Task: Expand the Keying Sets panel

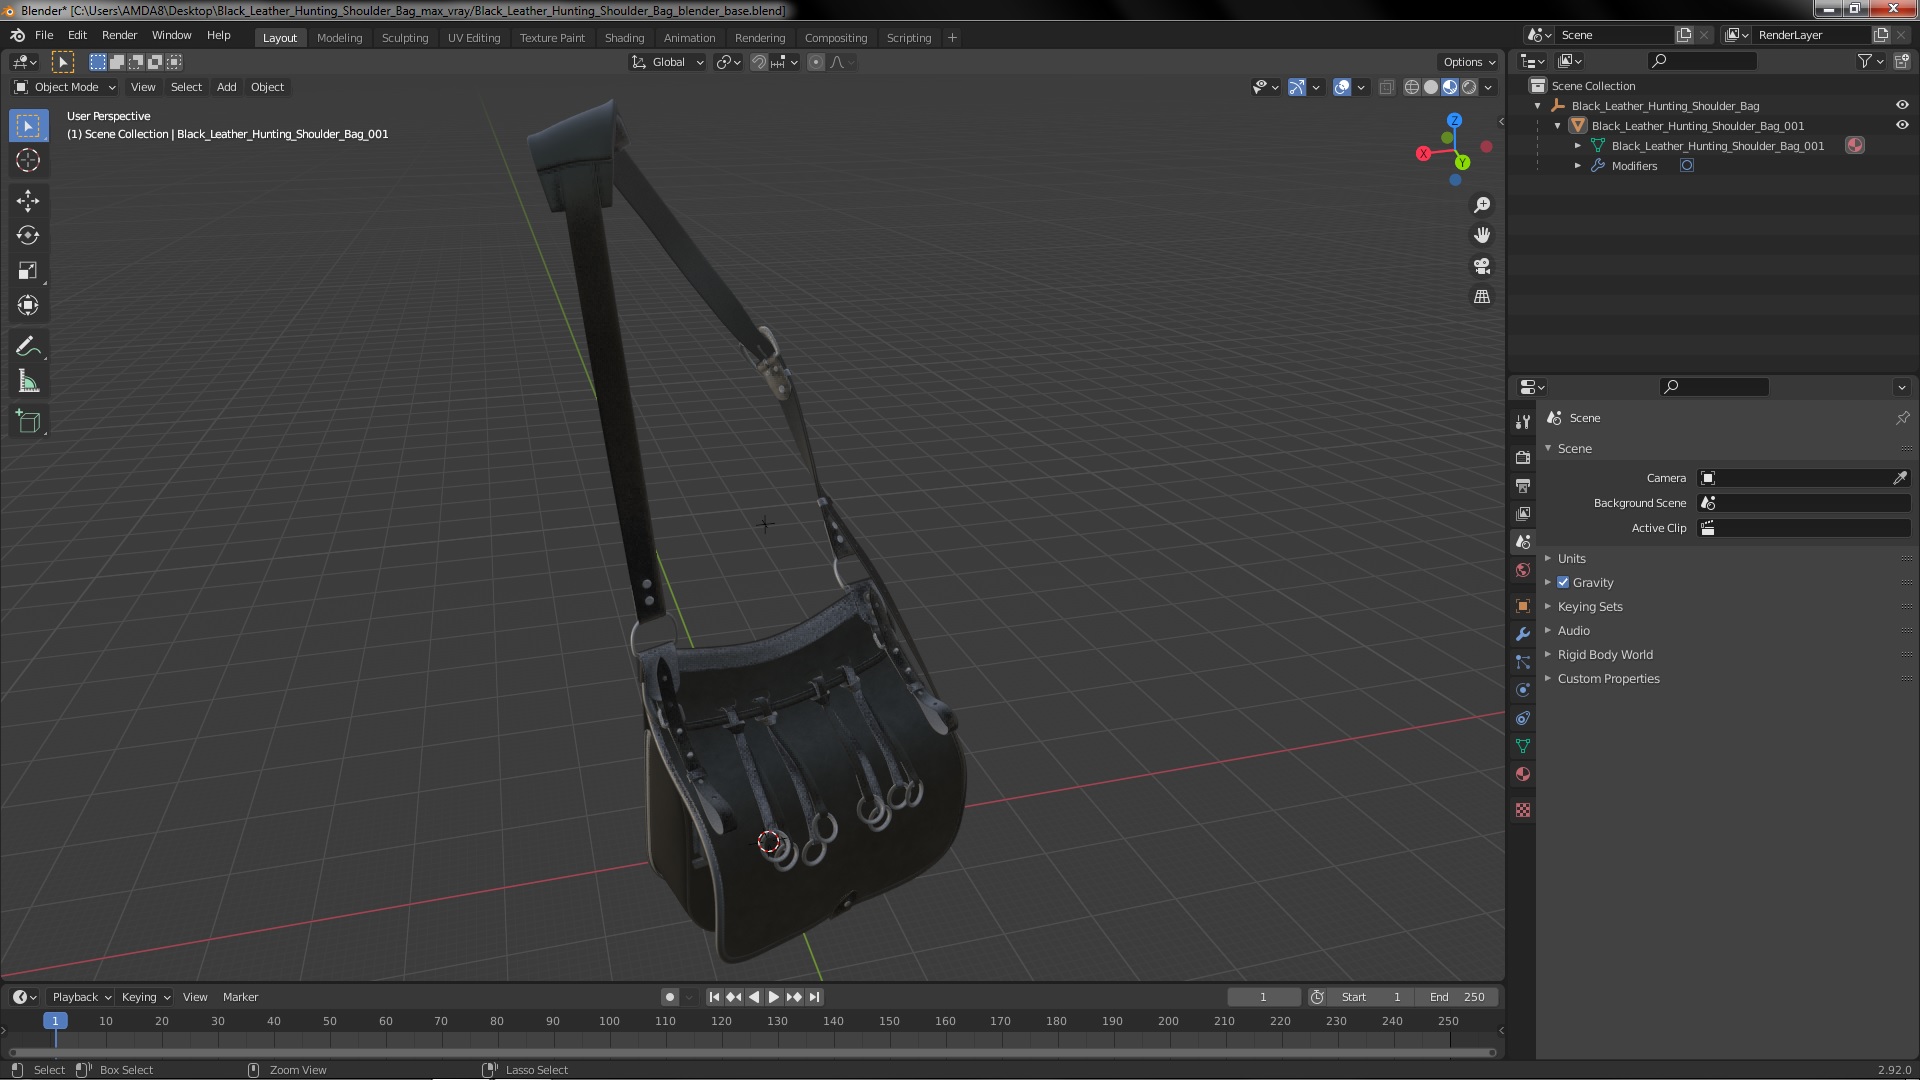Action: coord(1589,606)
